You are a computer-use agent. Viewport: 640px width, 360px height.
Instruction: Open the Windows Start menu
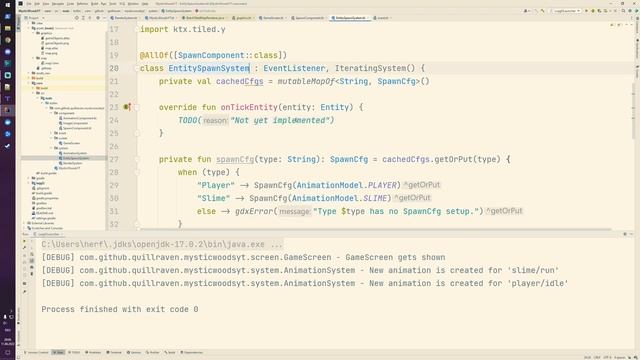pos(7,5)
